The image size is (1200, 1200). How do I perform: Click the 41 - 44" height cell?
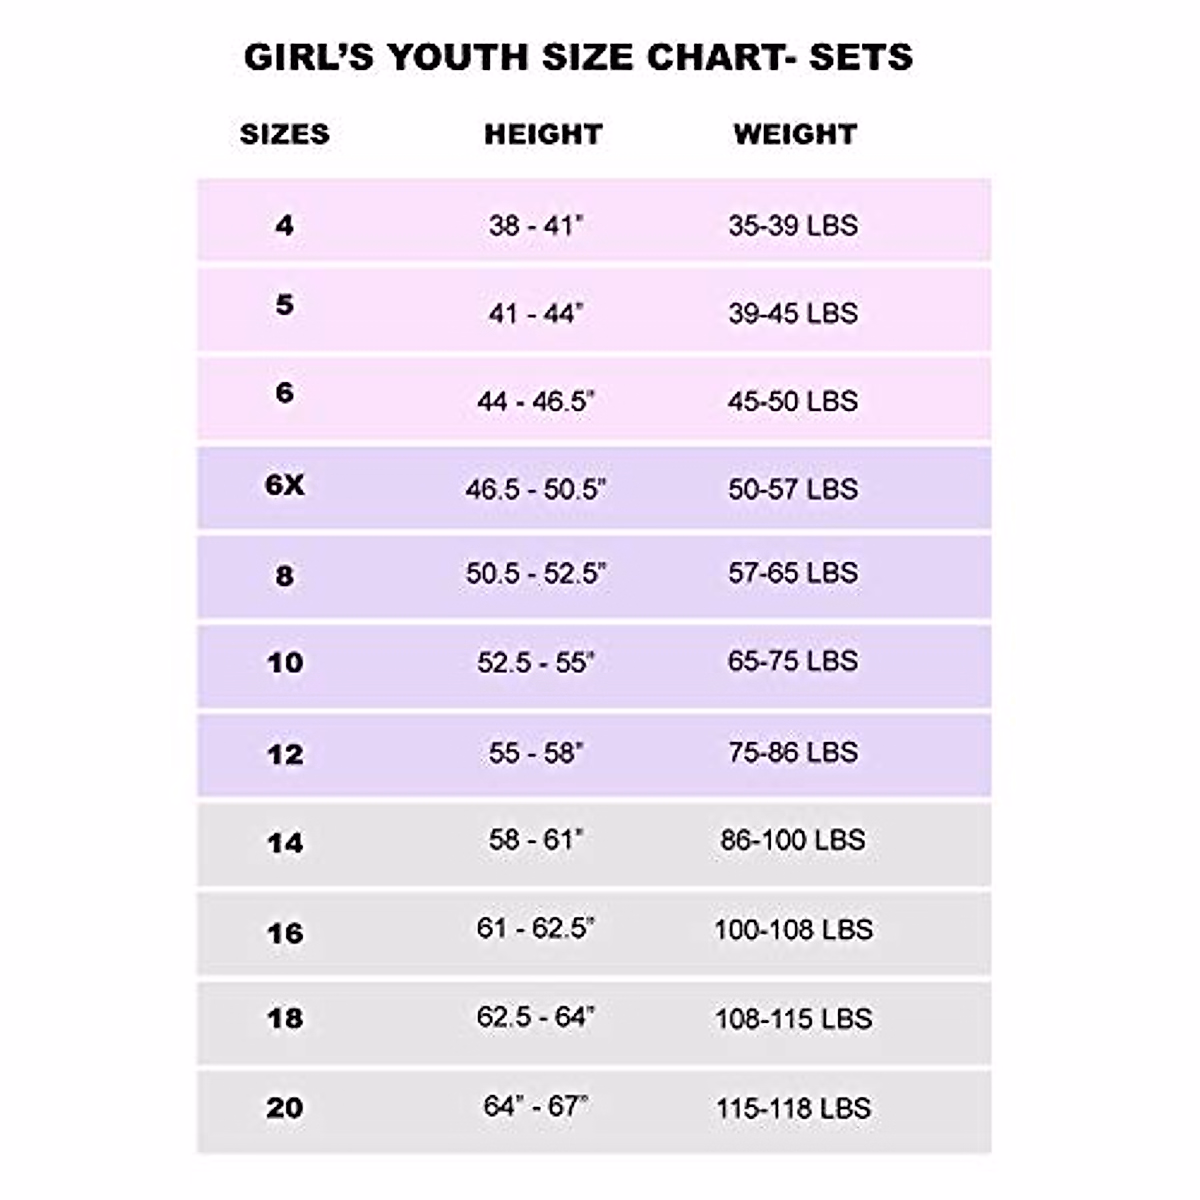point(536,313)
